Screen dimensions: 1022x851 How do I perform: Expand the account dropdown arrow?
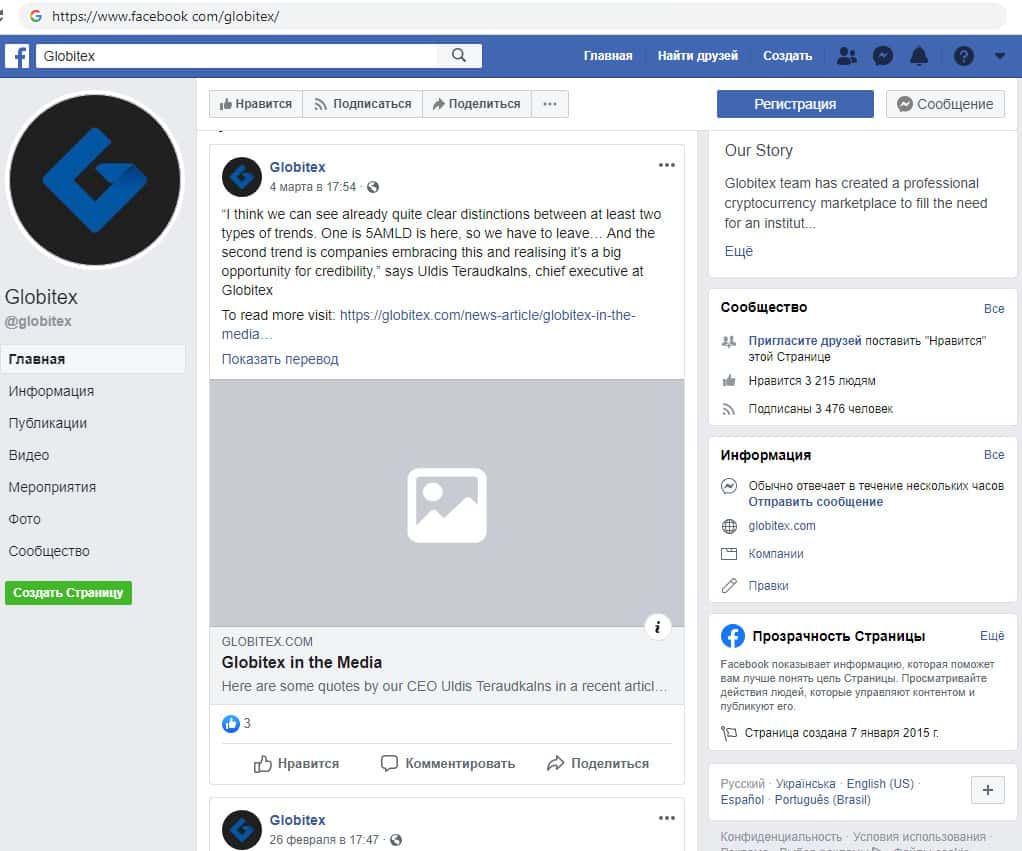999,56
